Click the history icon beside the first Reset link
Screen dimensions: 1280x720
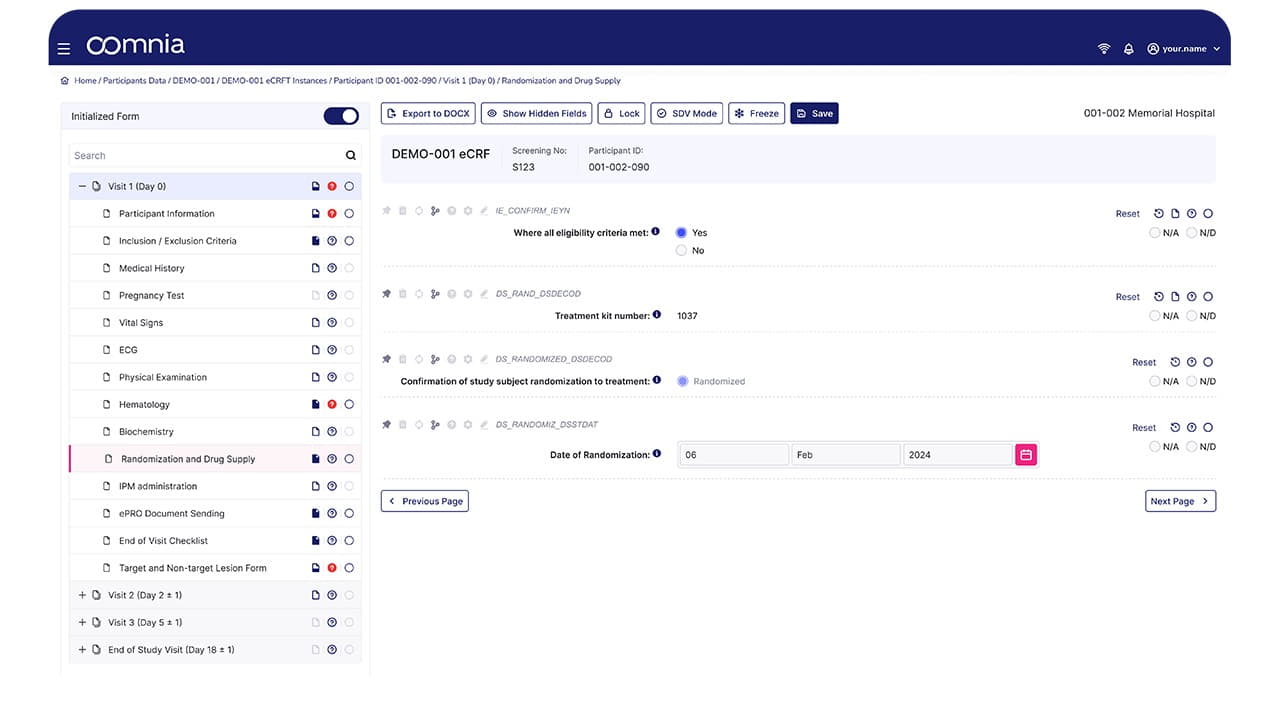click(x=1158, y=213)
